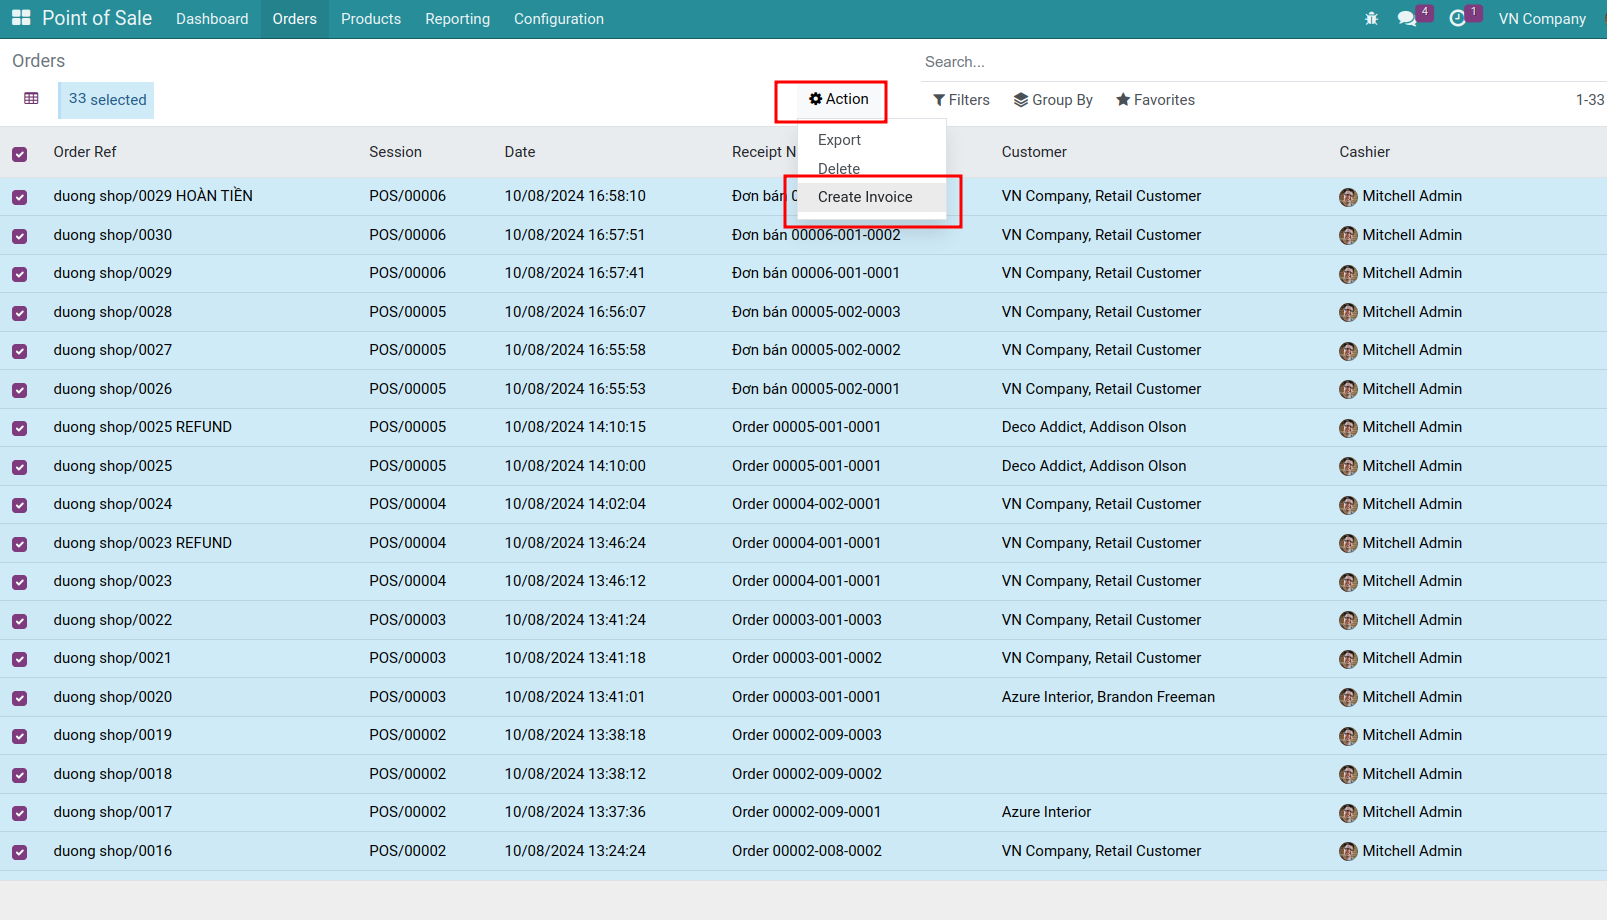Open the apps grid menu
This screenshot has height=920, width=1607.
pos(20,17)
